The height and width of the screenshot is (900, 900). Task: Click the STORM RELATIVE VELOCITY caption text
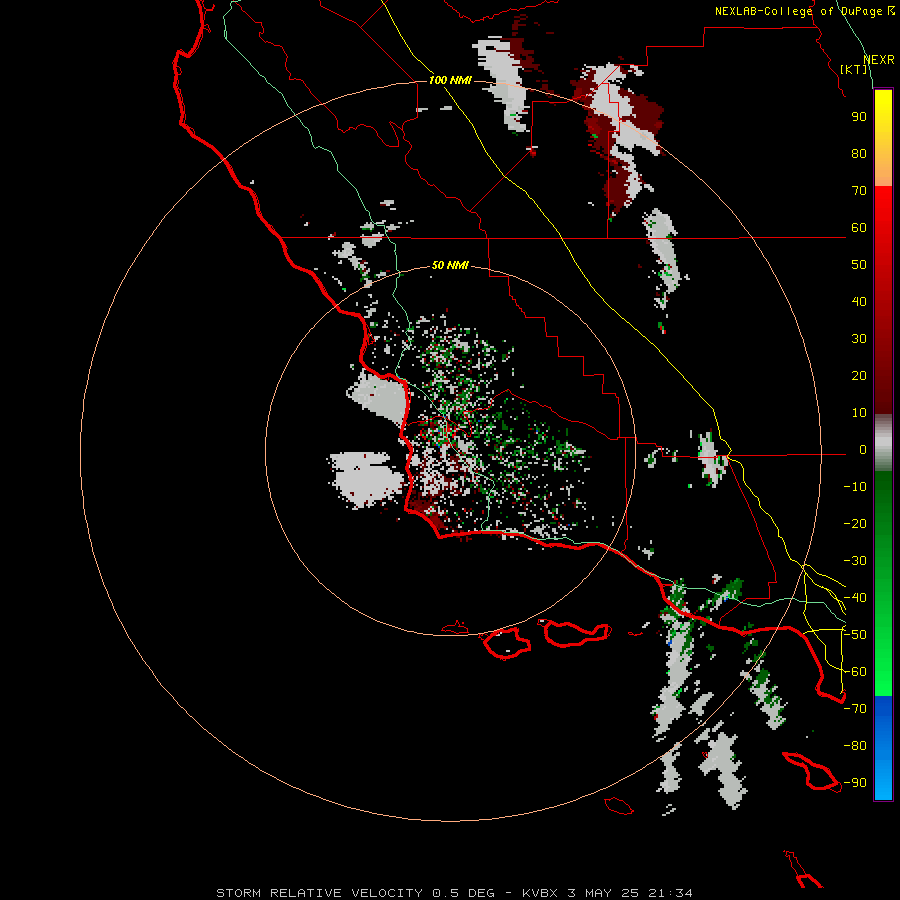(x=319, y=893)
